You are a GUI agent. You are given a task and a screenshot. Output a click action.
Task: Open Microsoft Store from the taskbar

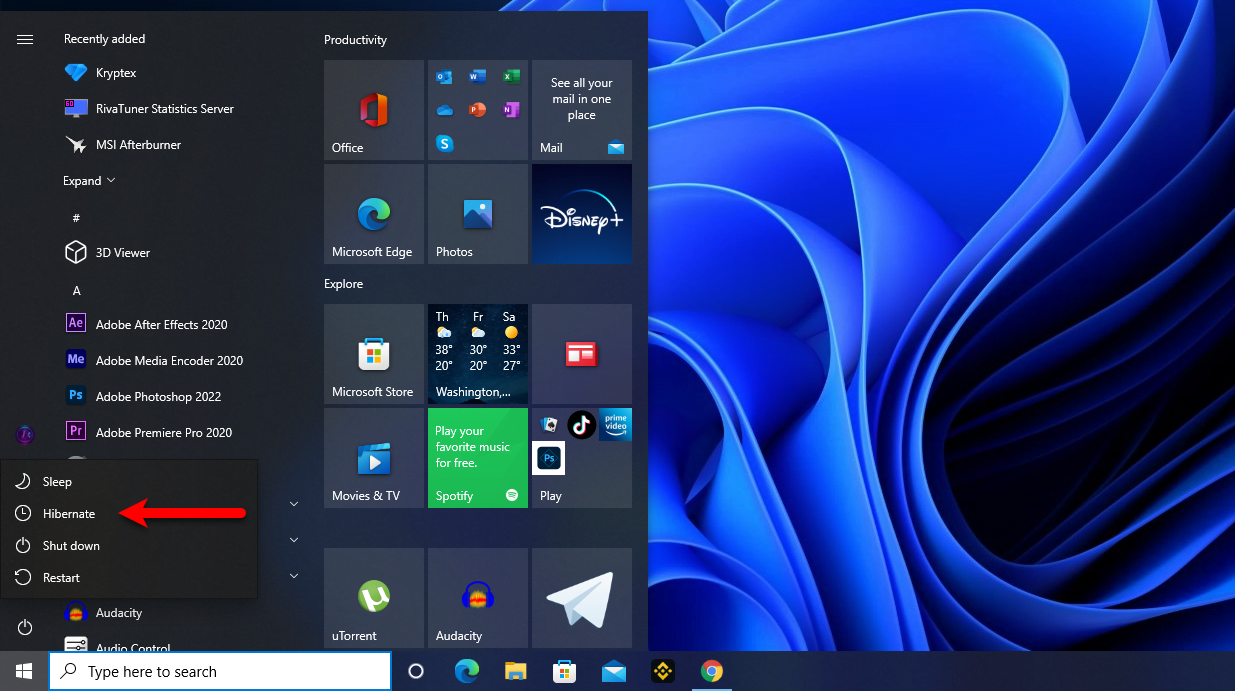click(x=564, y=672)
